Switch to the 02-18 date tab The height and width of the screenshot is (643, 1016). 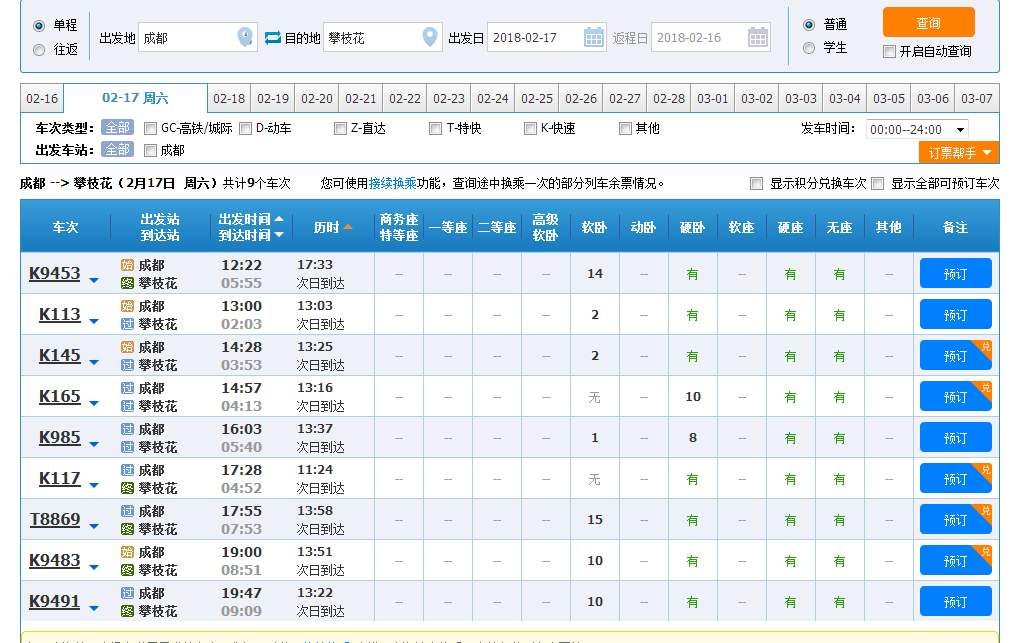point(229,98)
